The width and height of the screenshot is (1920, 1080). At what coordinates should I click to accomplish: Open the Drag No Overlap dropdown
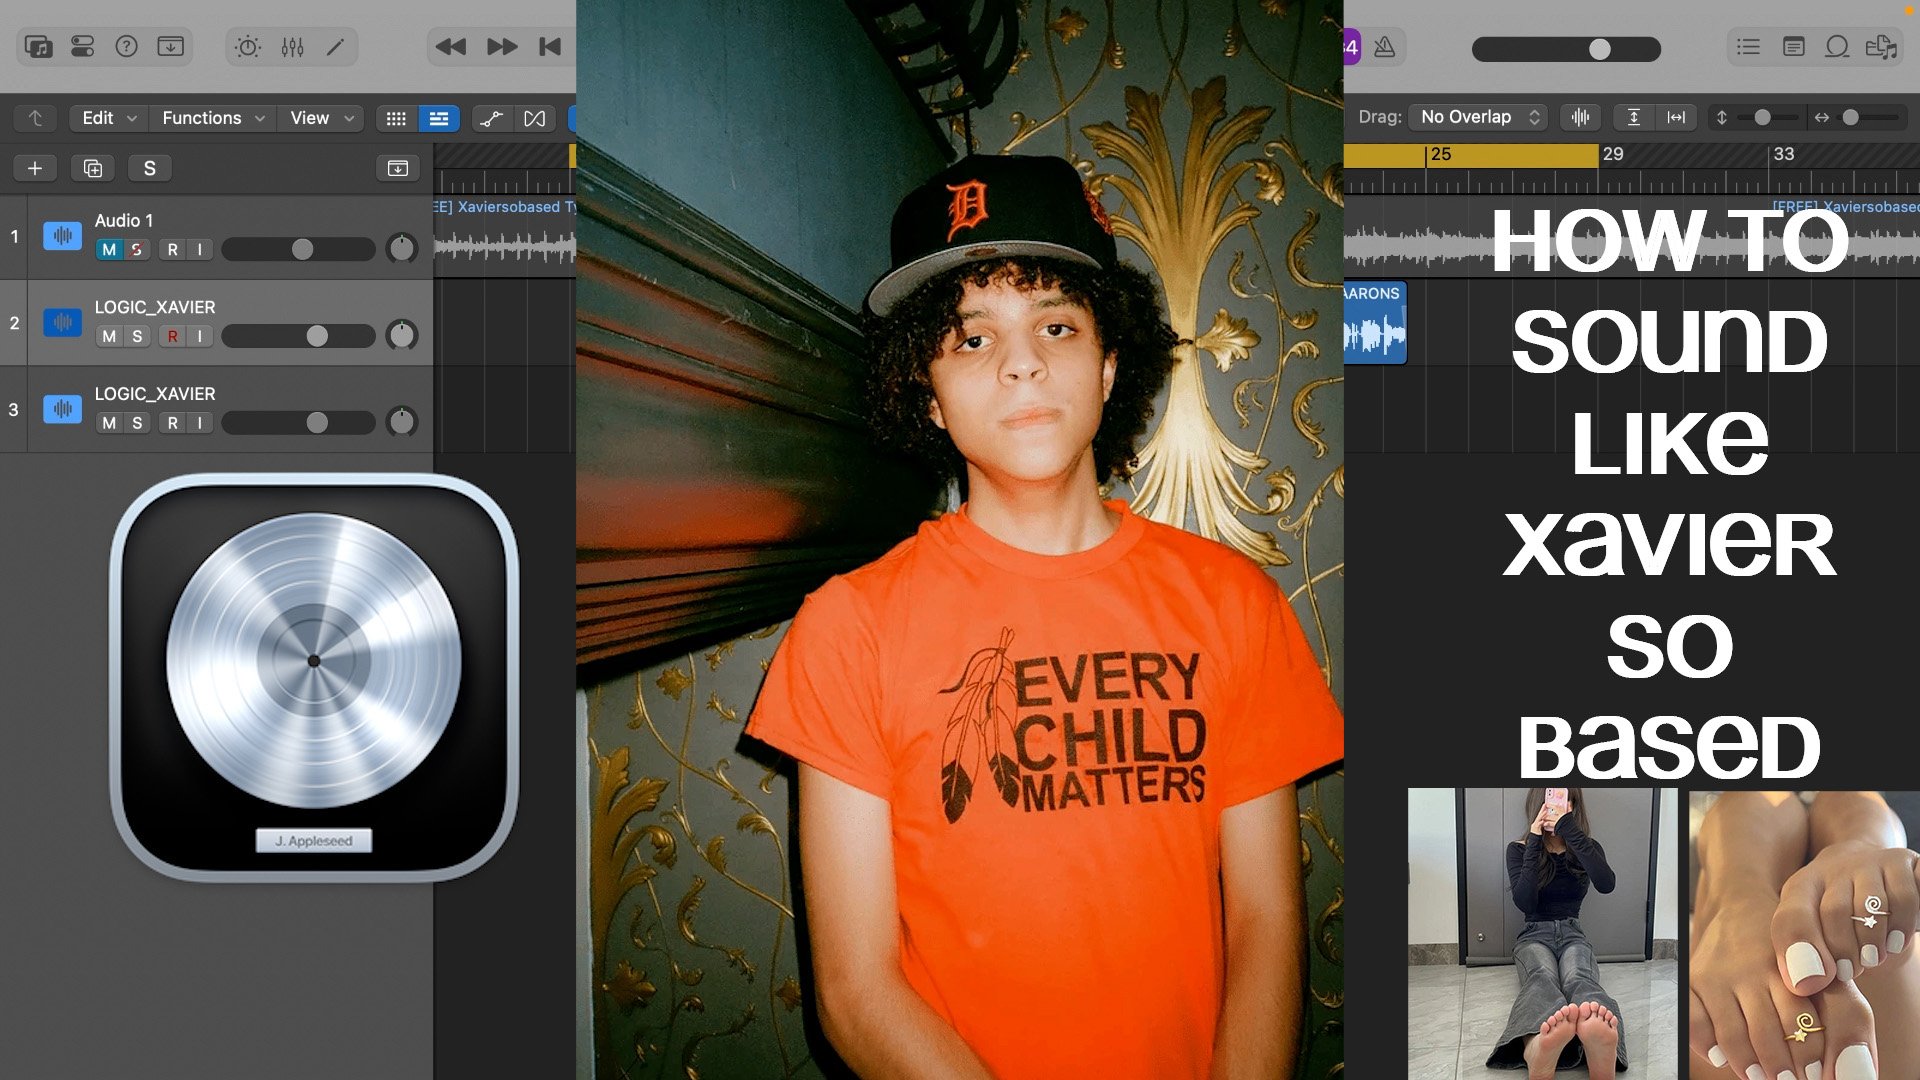[1478, 117]
